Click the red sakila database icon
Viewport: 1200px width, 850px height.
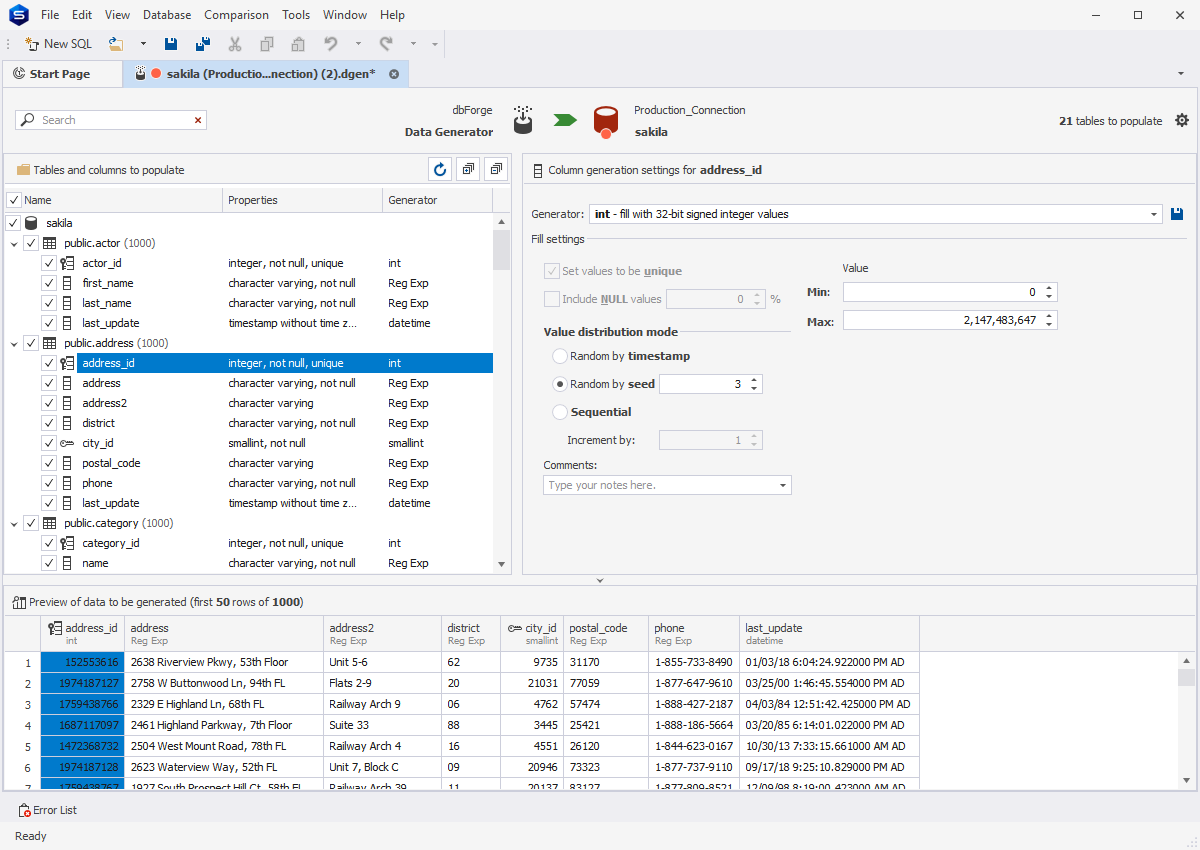click(605, 121)
